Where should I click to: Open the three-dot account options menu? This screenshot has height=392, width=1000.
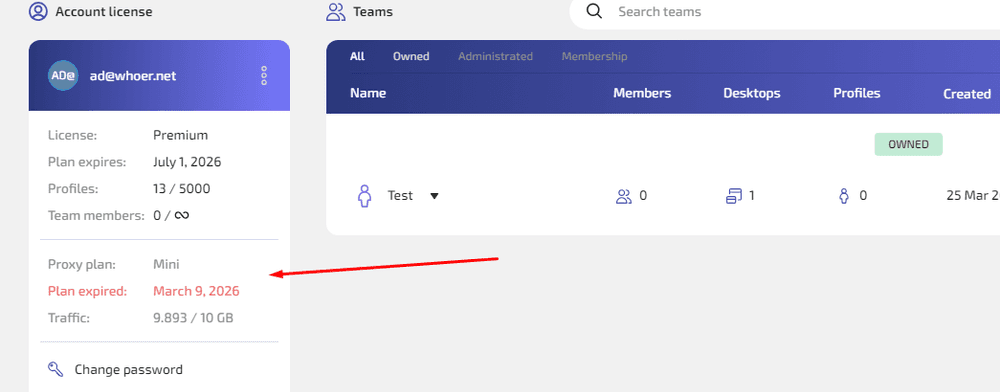click(x=264, y=76)
